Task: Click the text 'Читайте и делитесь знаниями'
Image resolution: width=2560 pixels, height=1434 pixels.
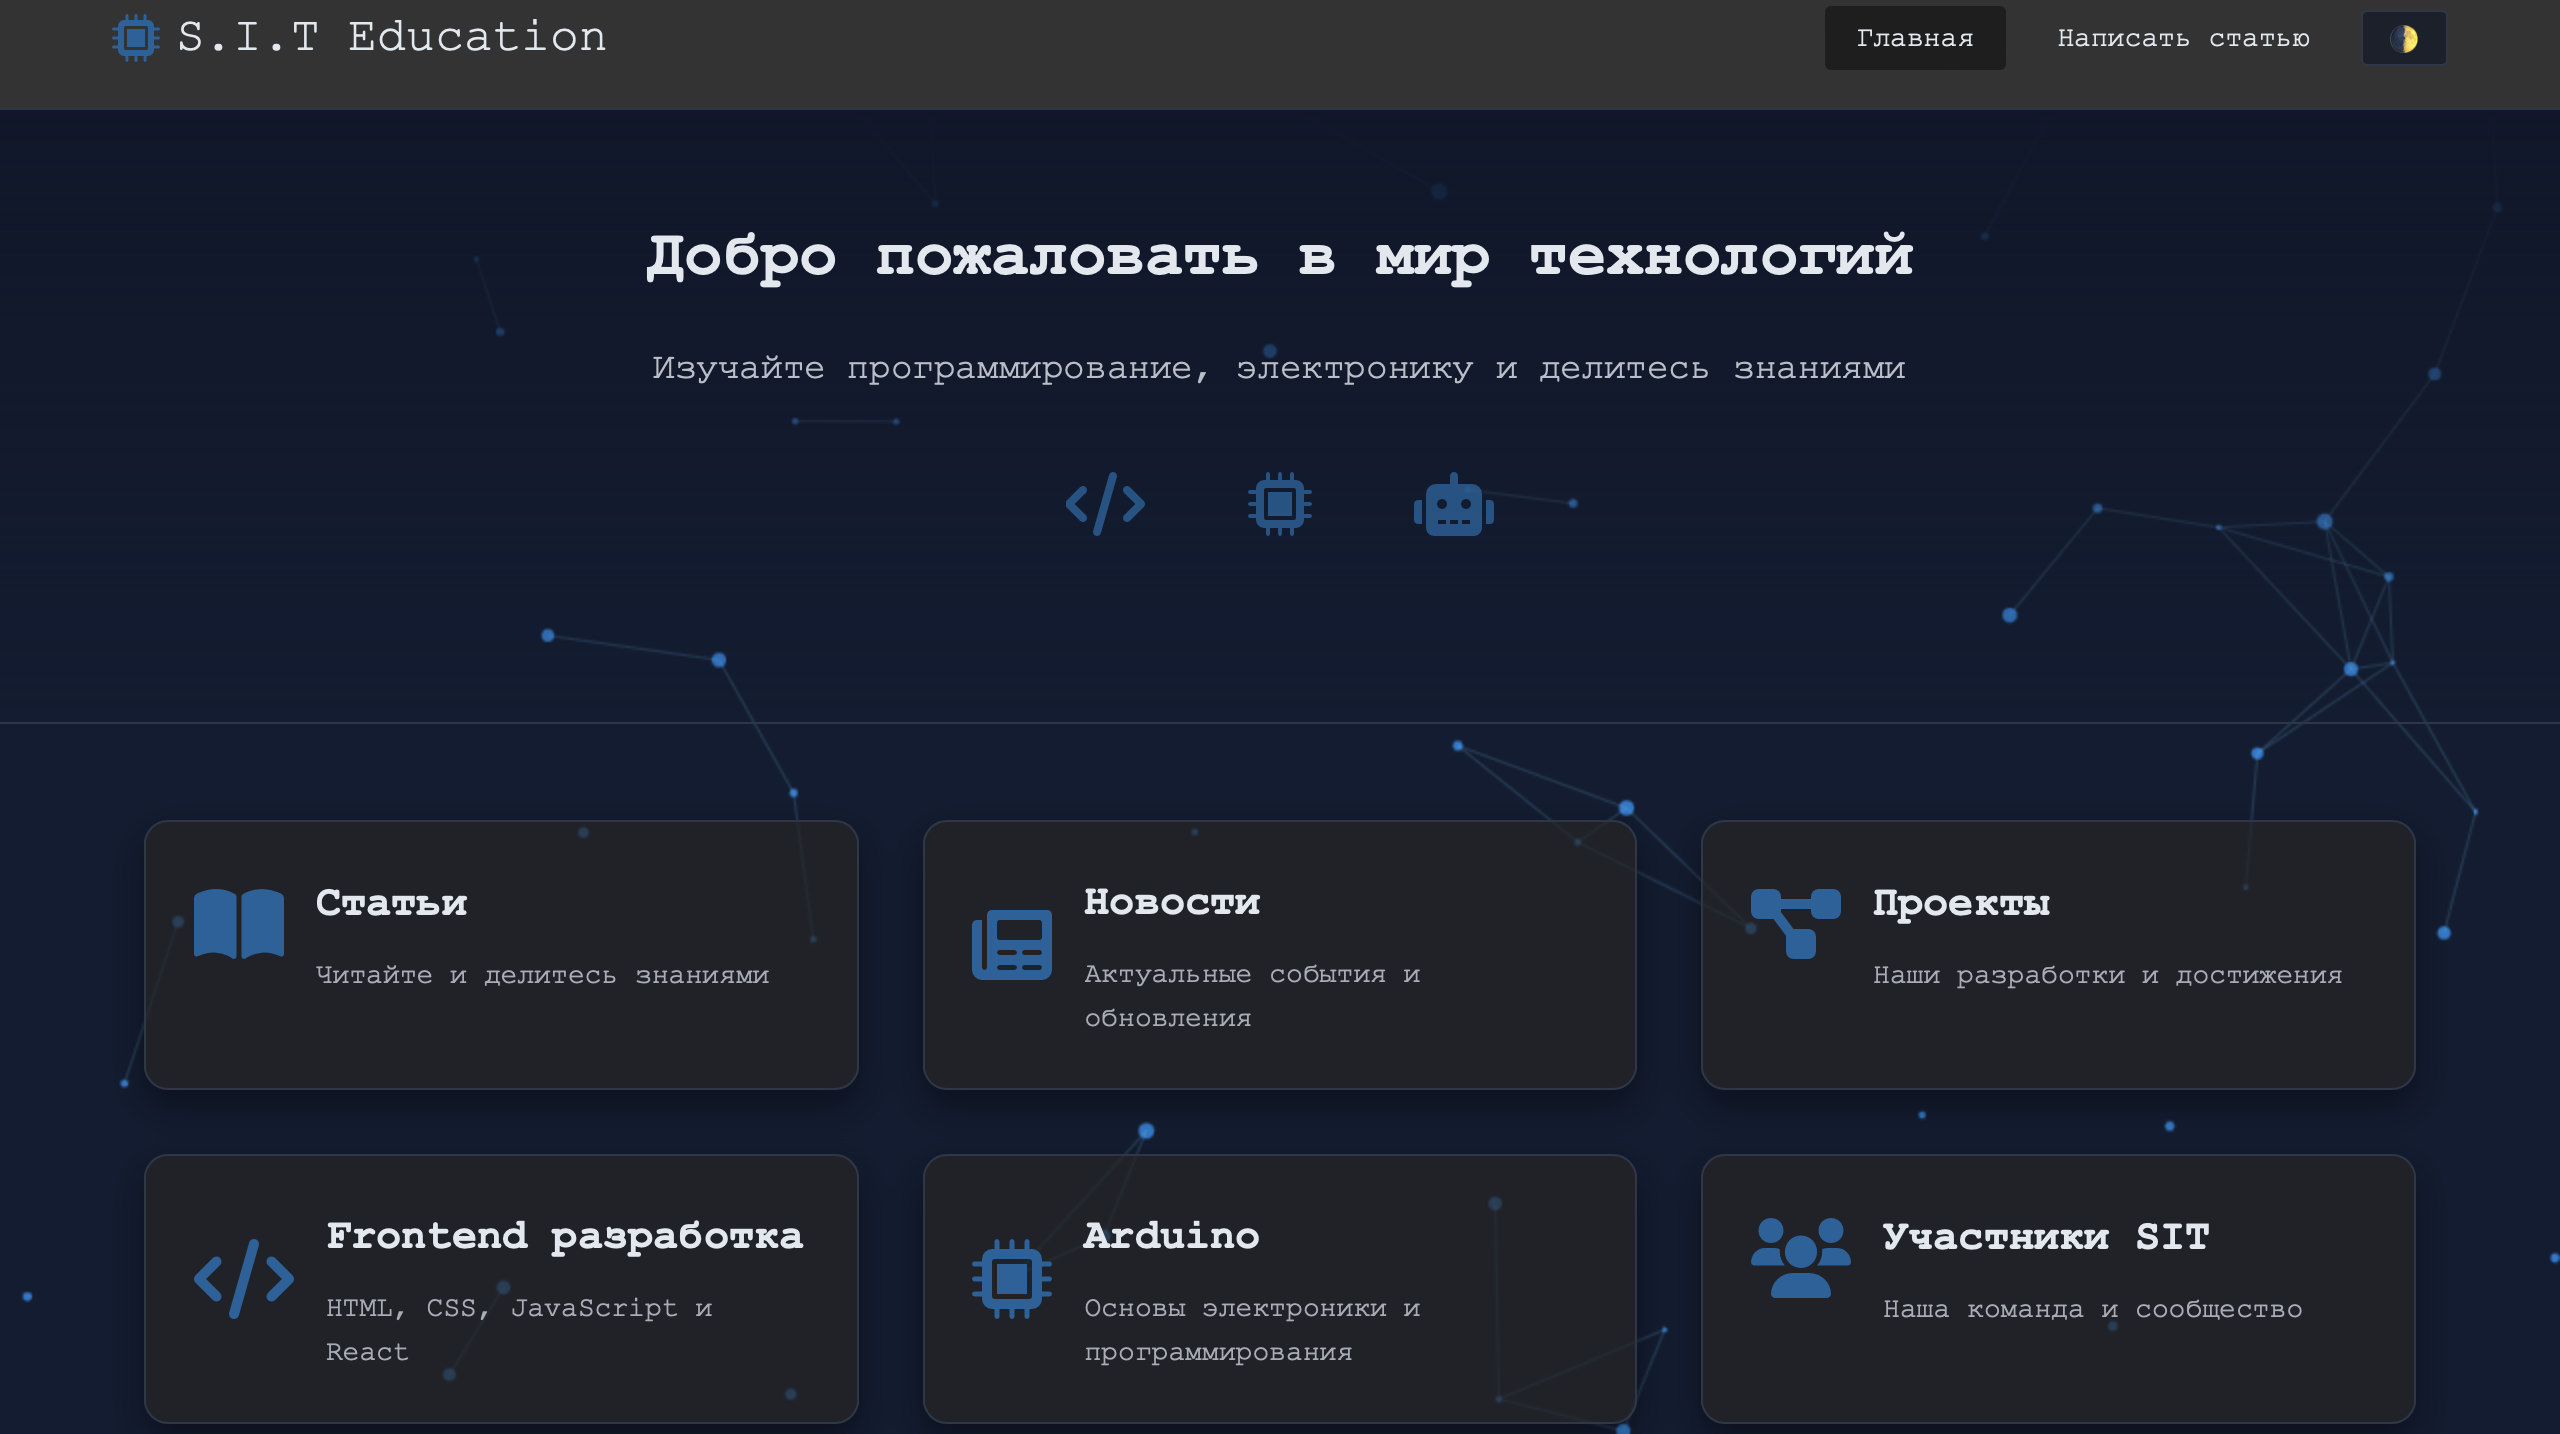Action: point(543,975)
